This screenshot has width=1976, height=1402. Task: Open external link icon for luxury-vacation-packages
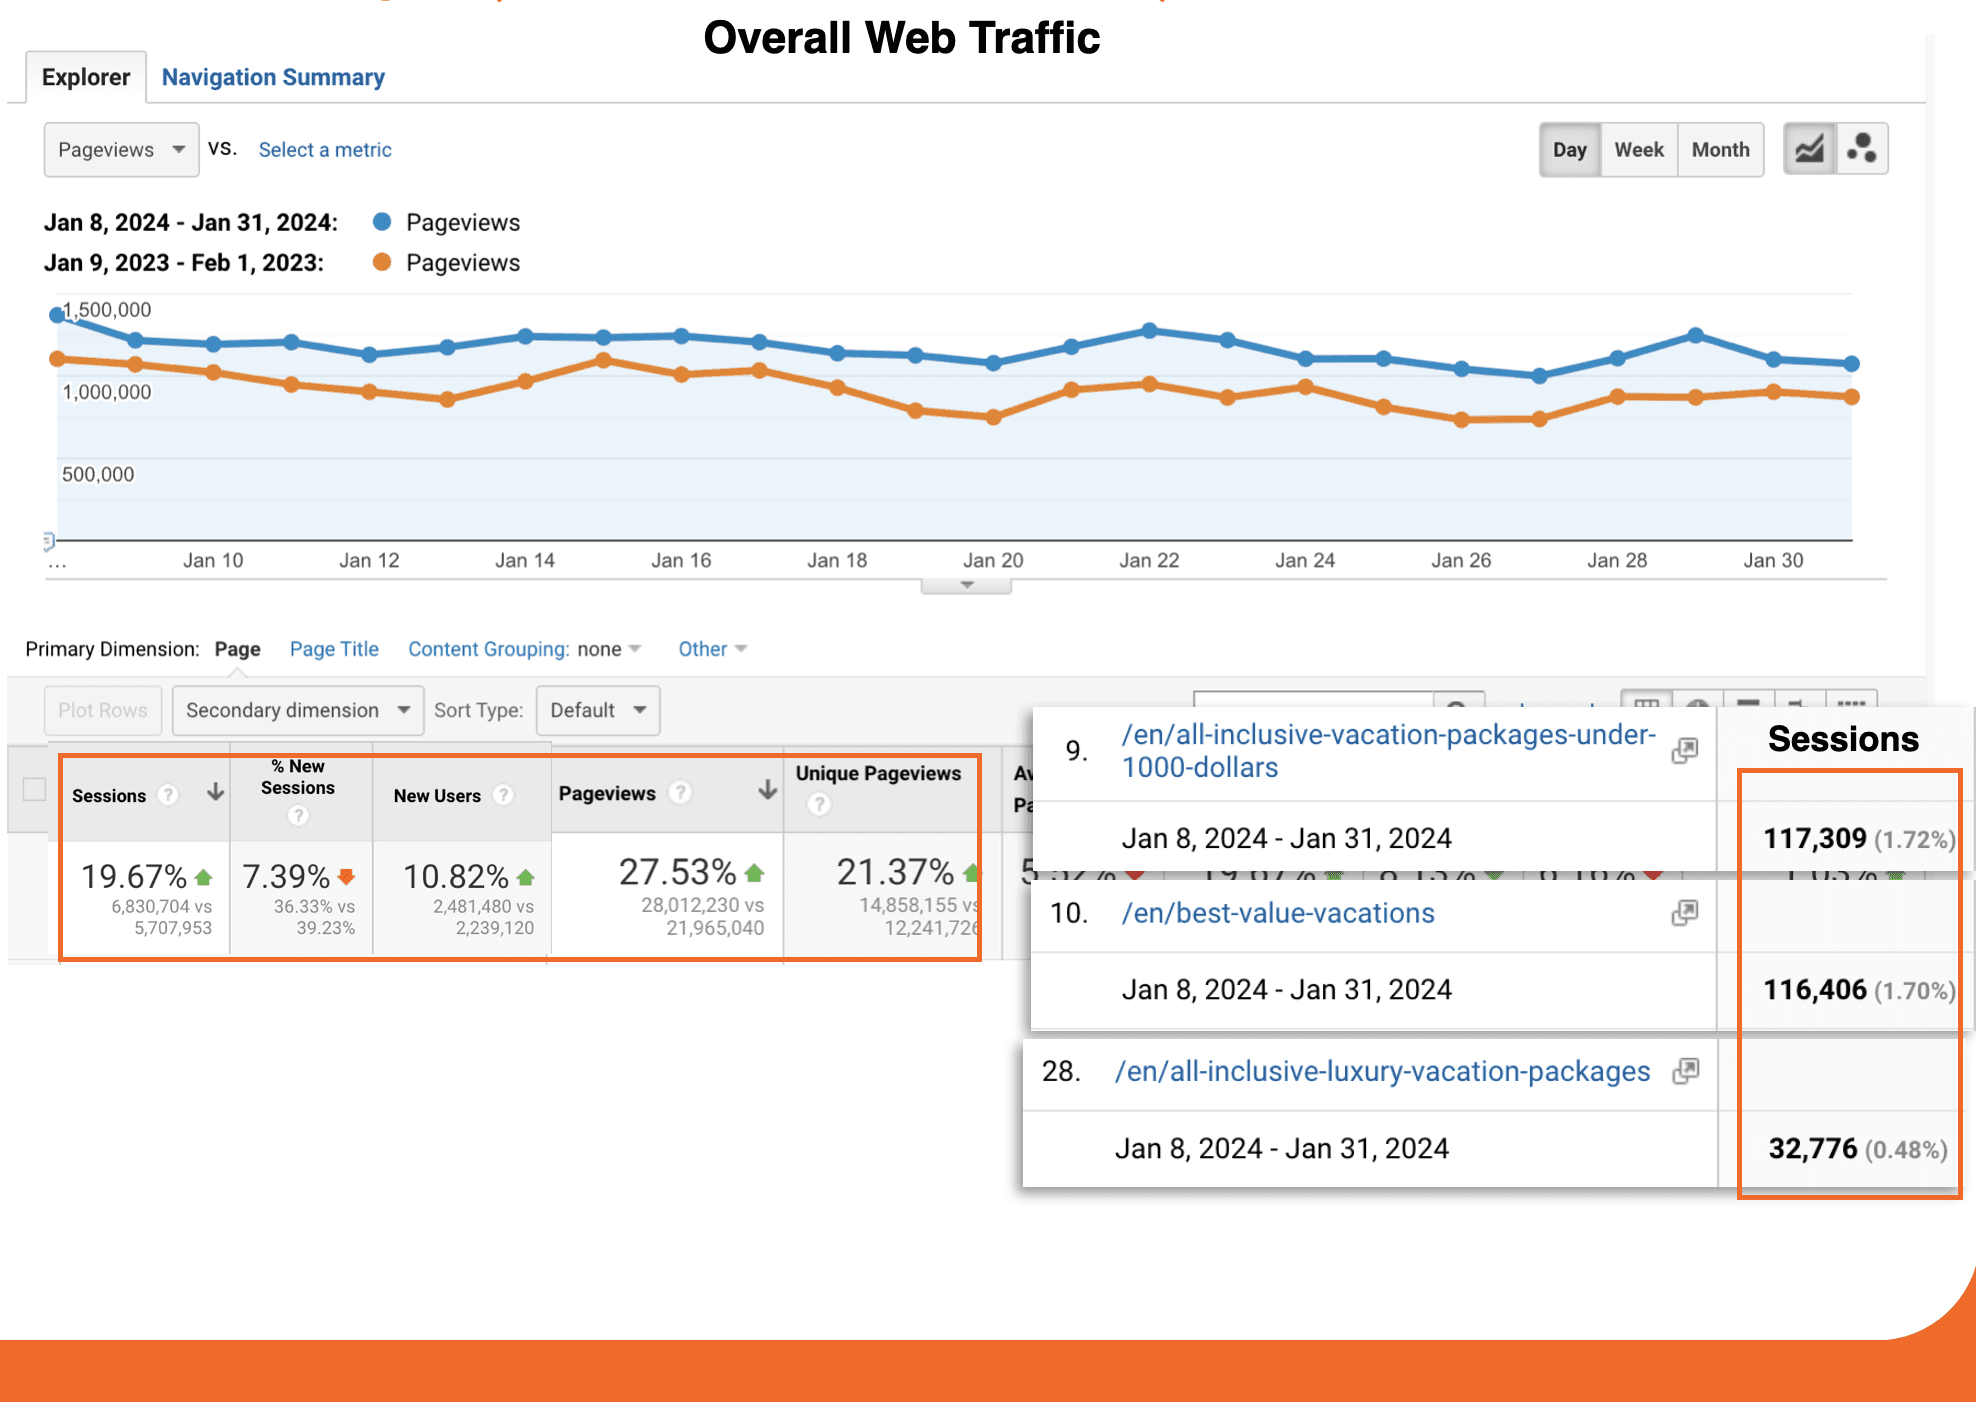(x=1686, y=1071)
